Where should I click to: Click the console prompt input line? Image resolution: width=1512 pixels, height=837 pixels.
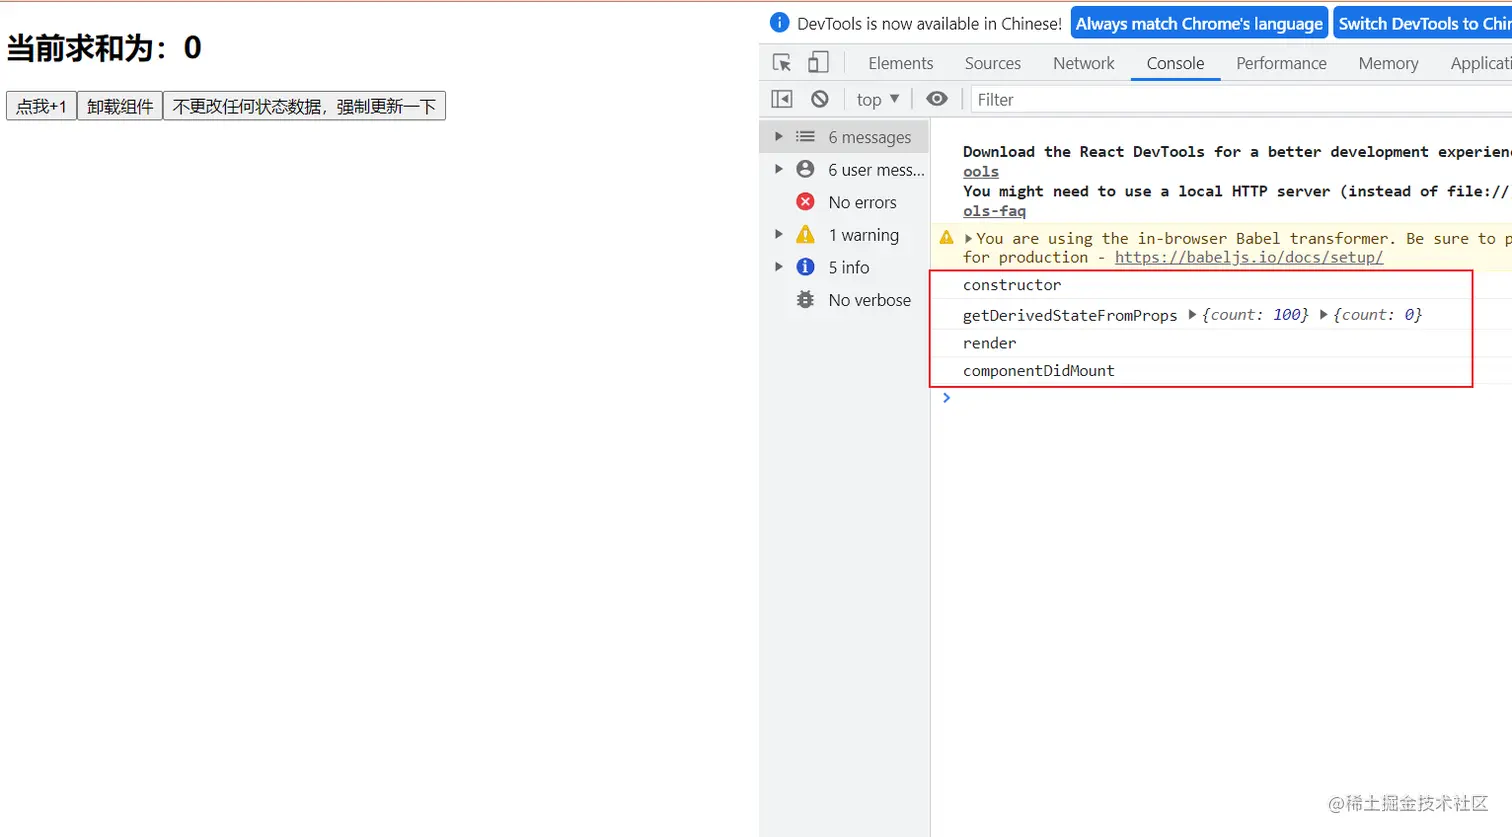coord(1221,398)
